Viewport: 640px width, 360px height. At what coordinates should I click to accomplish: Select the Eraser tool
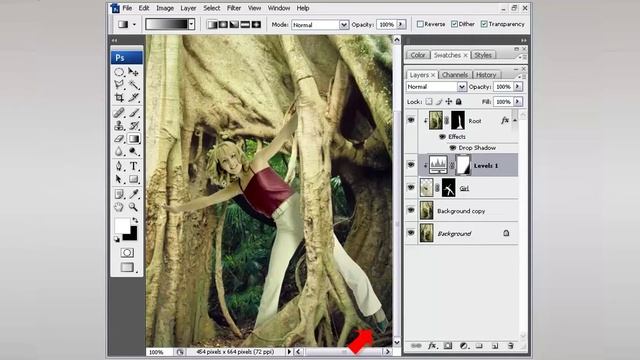[119, 139]
